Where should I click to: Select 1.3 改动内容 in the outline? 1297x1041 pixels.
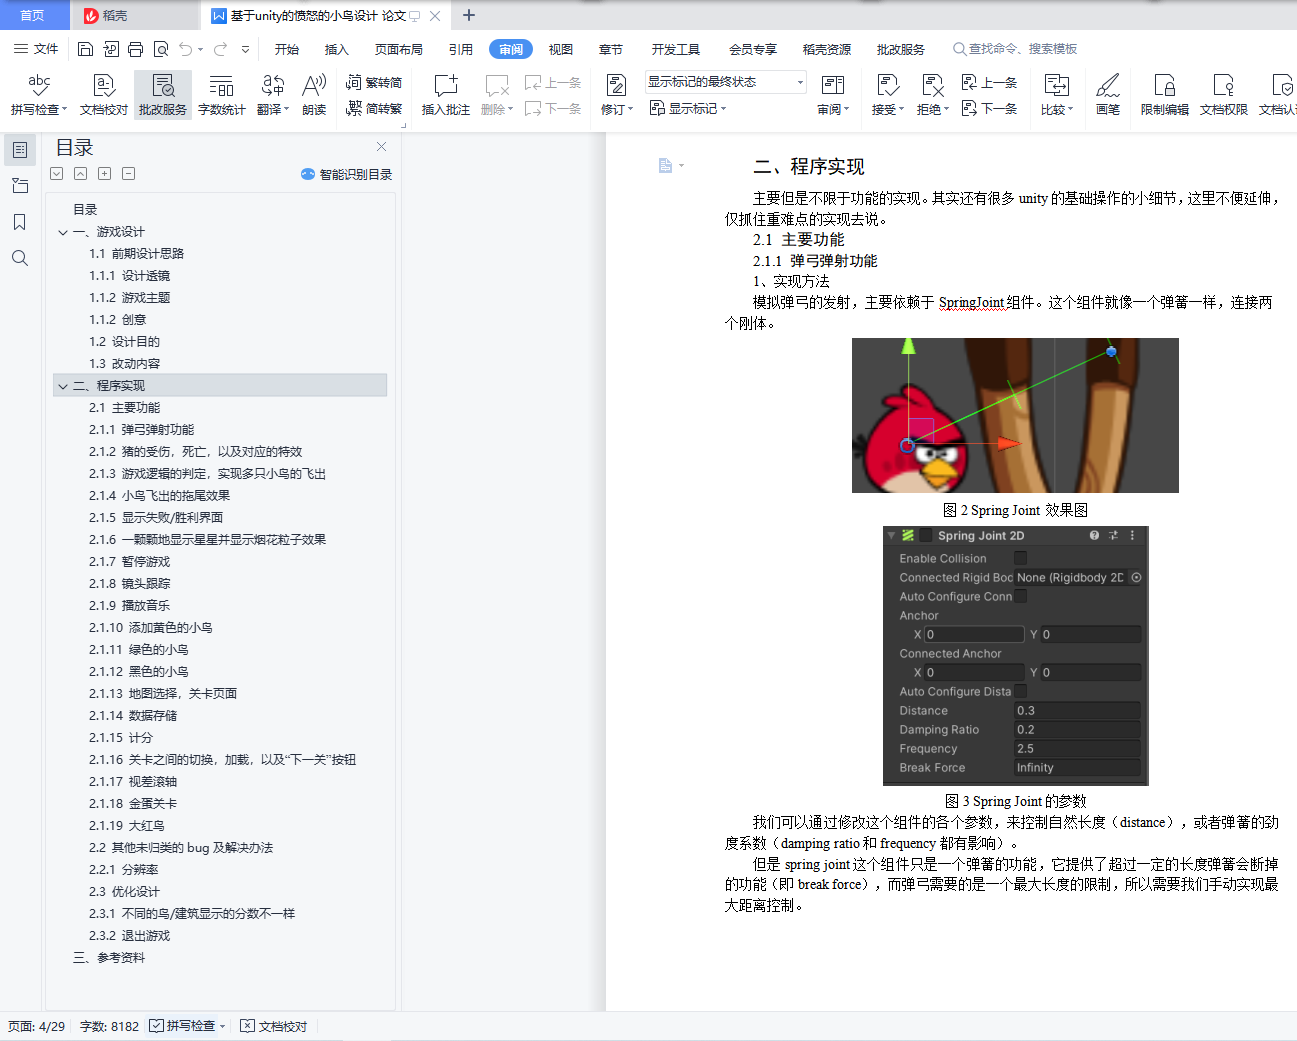[x=125, y=364]
